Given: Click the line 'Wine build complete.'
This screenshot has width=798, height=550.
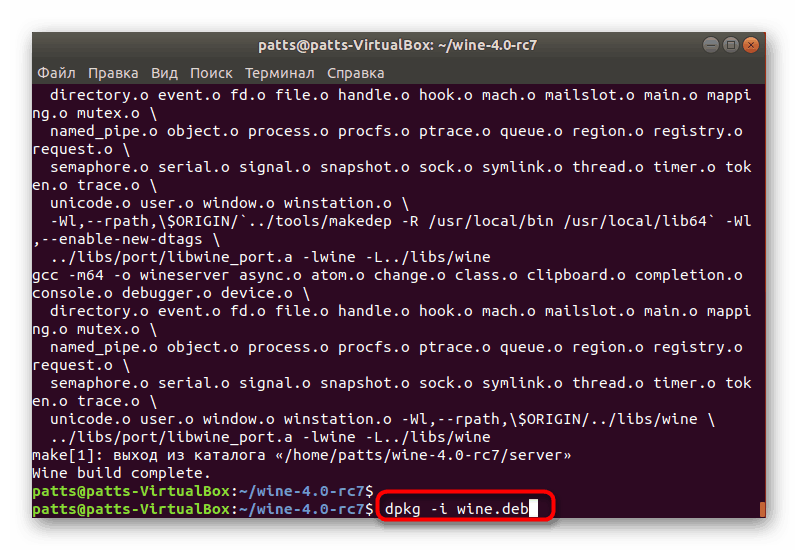Looking at the screenshot, I should (x=121, y=473).
